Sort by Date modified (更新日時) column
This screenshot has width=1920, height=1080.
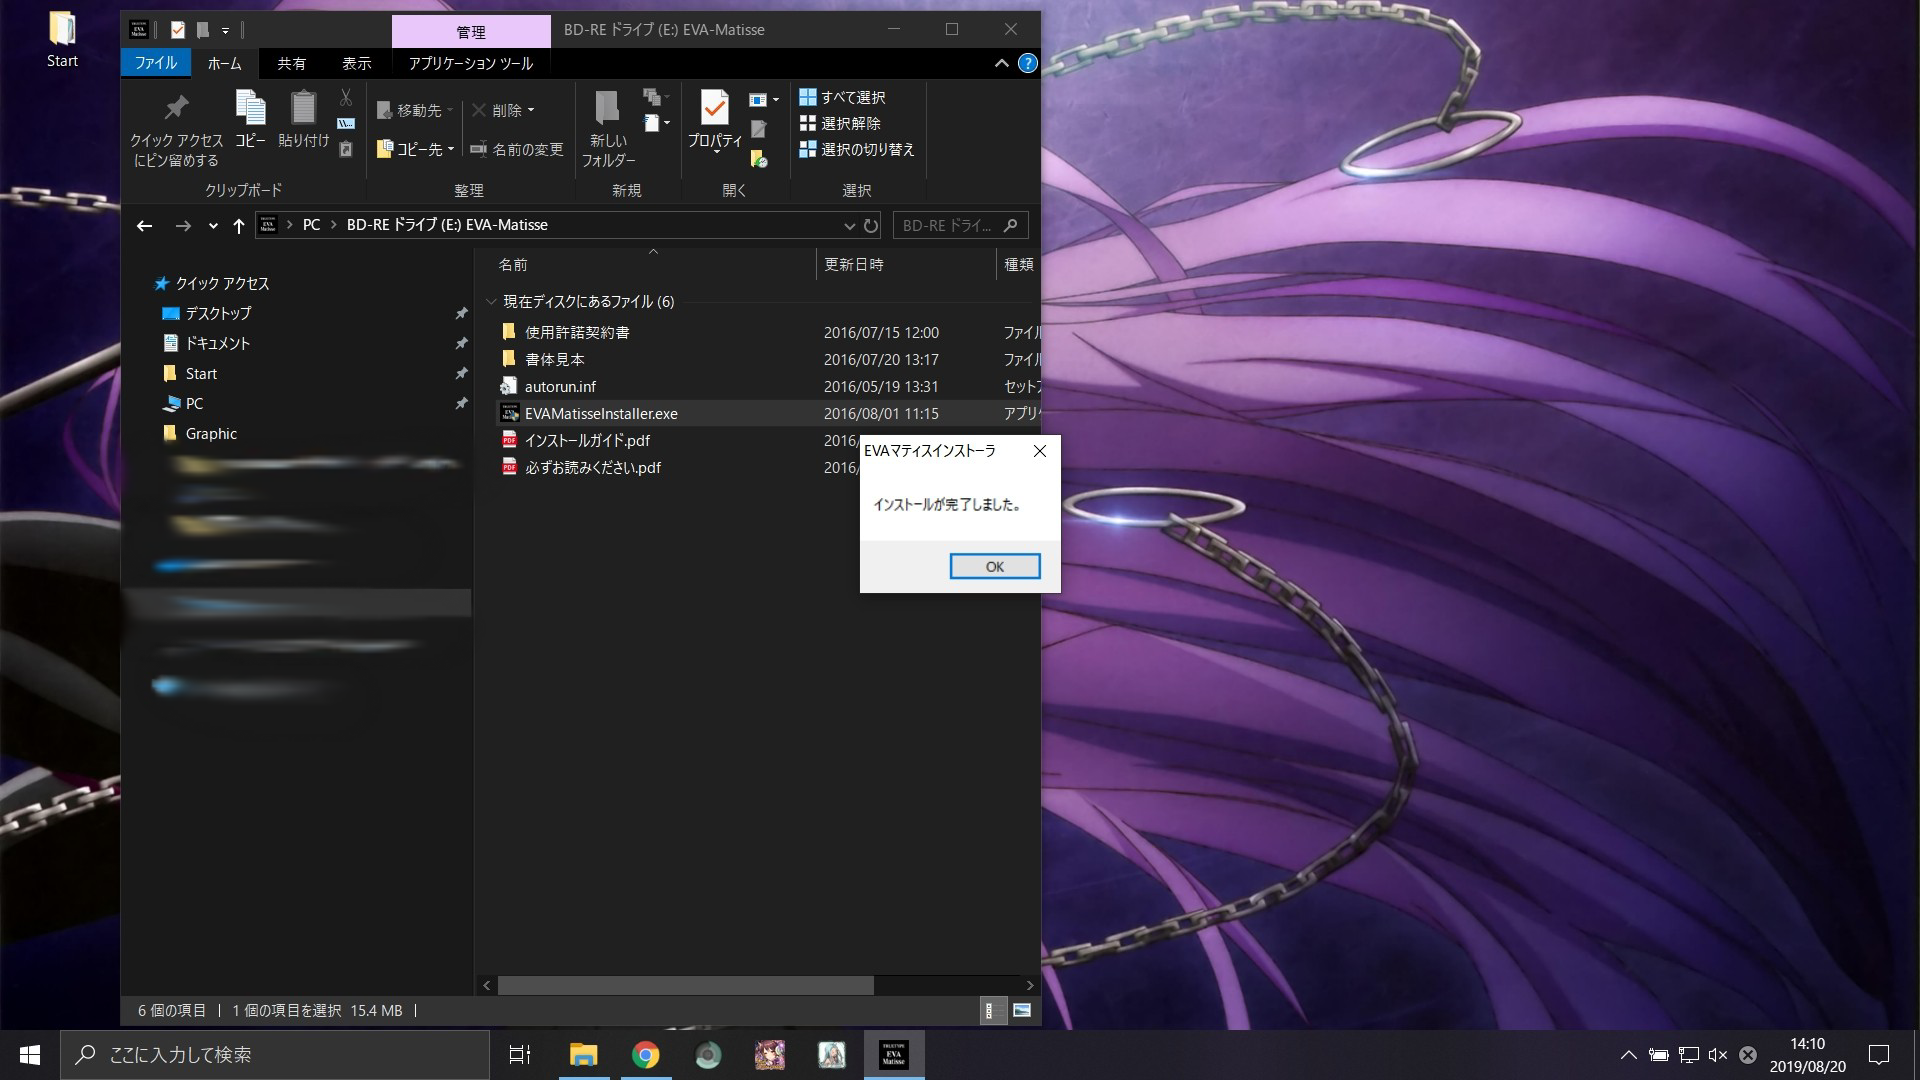click(x=853, y=265)
